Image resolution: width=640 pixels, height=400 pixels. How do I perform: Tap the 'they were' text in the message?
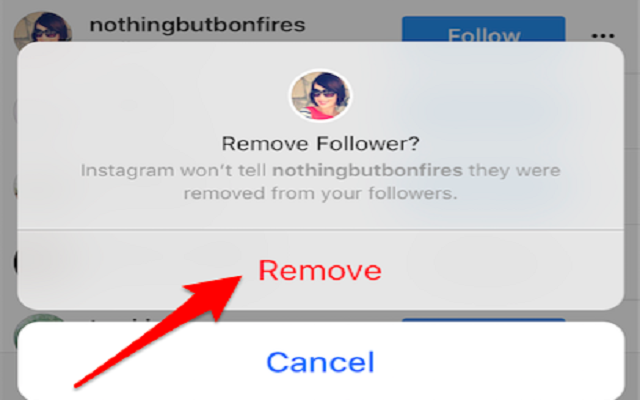(x=514, y=170)
